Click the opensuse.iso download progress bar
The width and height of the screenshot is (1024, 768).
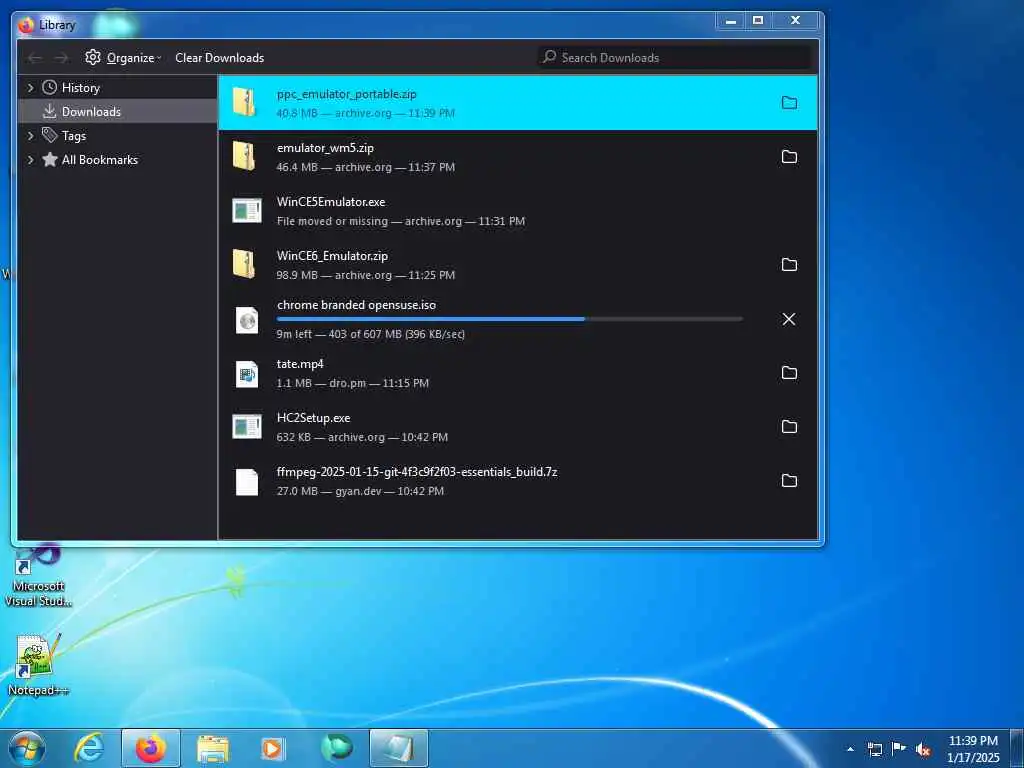(x=509, y=319)
